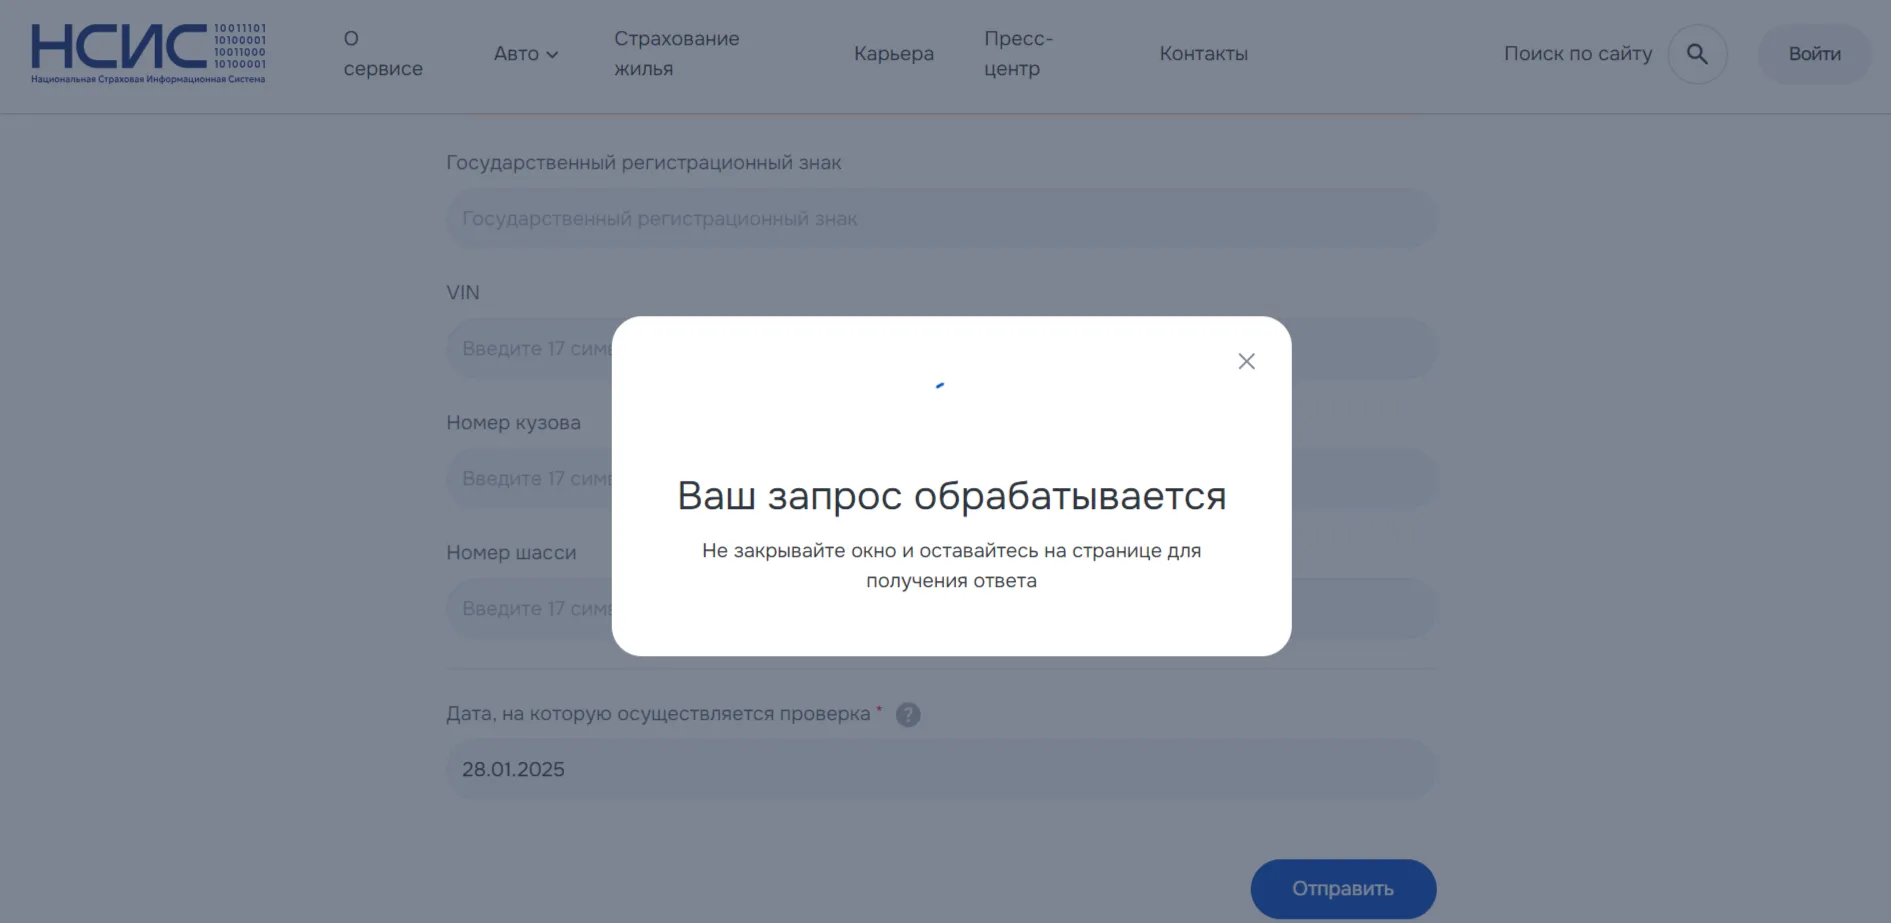Expand the Авто navigation dropdown
This screenshot has width=1891, height=923.
[524, 54]
